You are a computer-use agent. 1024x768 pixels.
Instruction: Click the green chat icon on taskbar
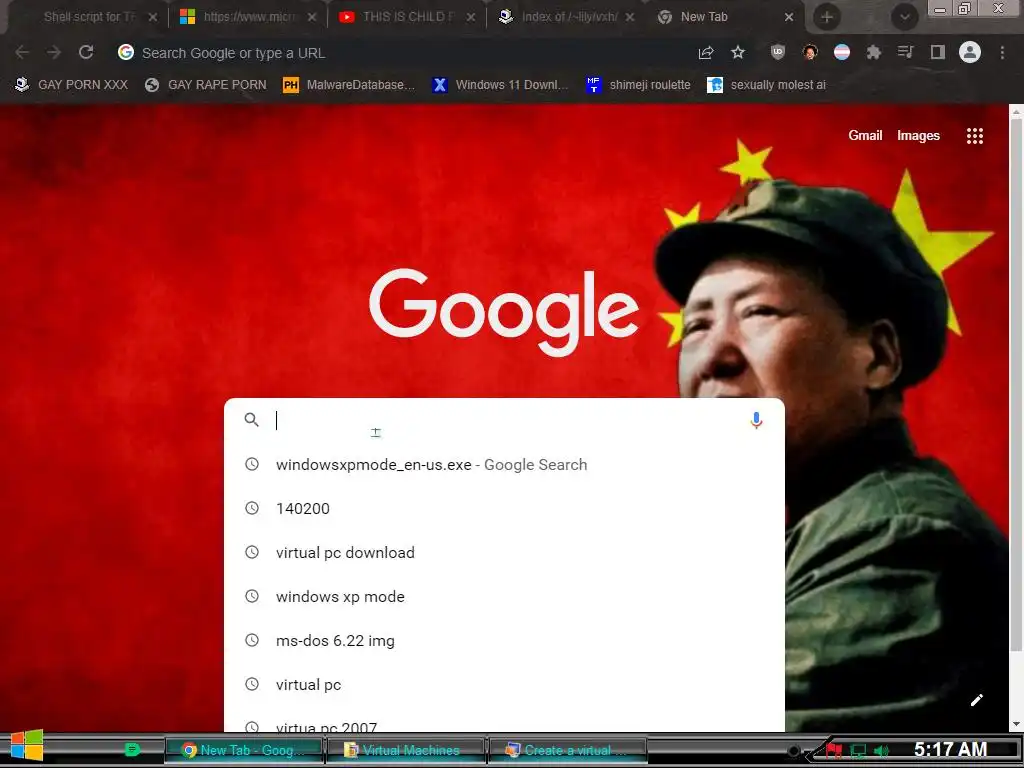click(x=132, y=750)
